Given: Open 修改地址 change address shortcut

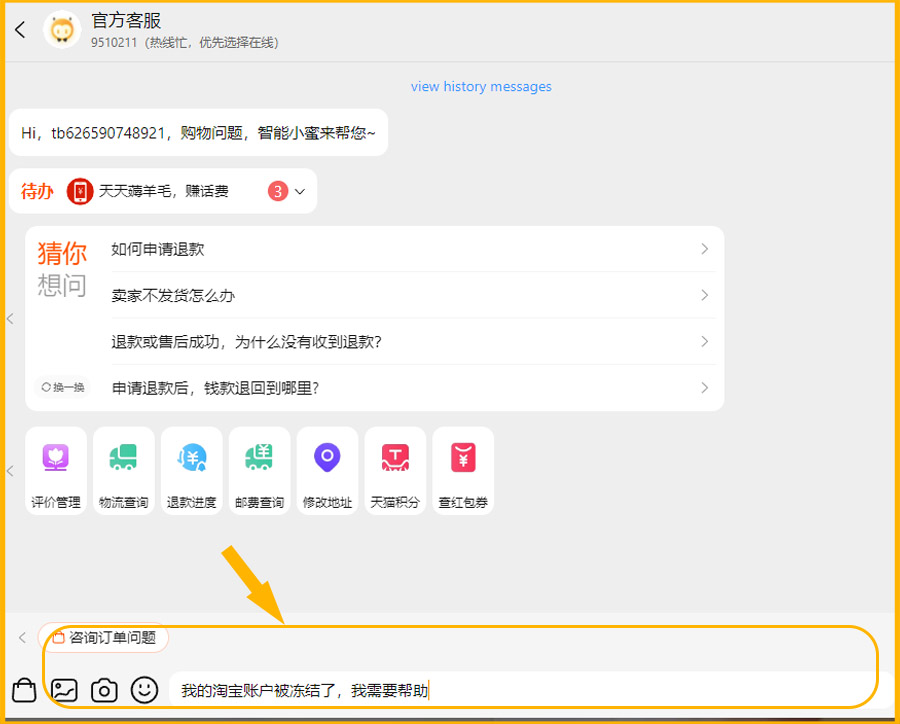Looking at the screenshot, I should (328, 471).
